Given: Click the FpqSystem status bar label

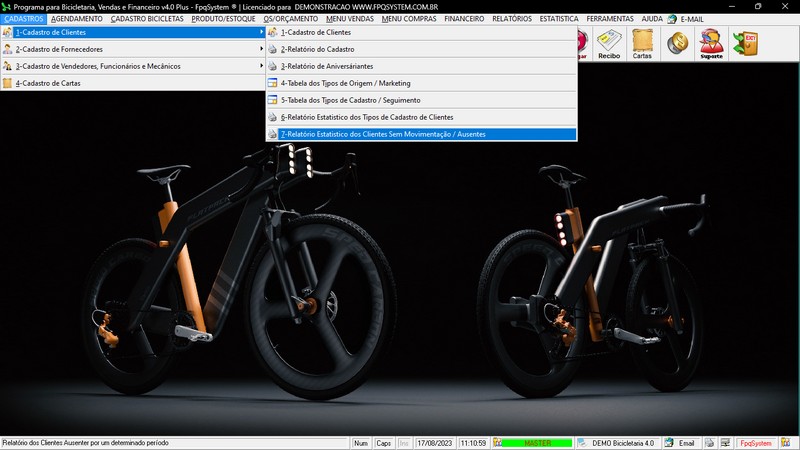Looking at the screenshot, I should point(755,443).
